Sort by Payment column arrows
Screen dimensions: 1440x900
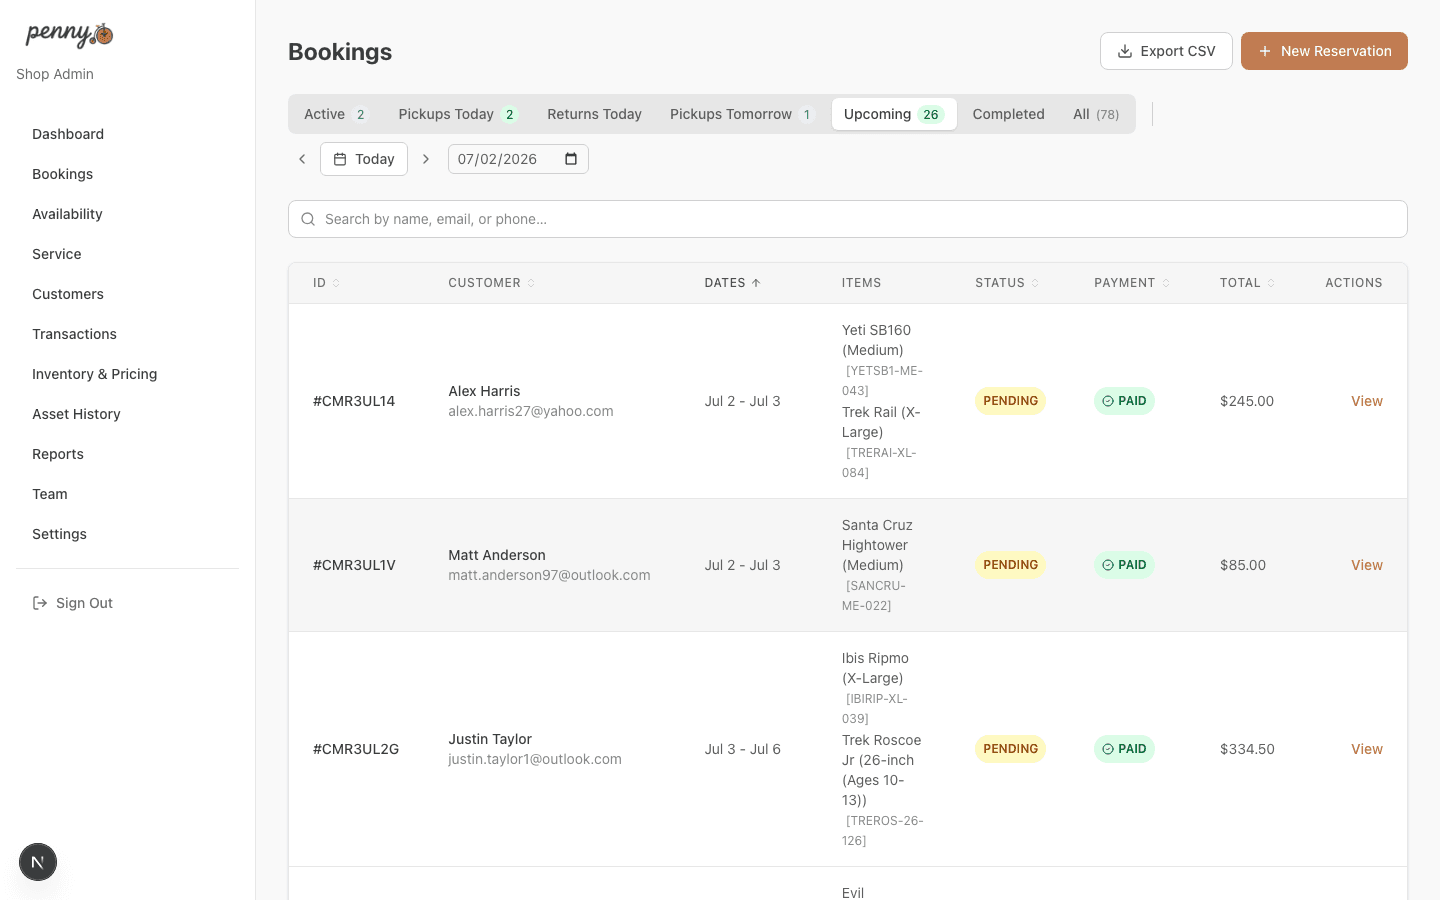pos(1166,283)
